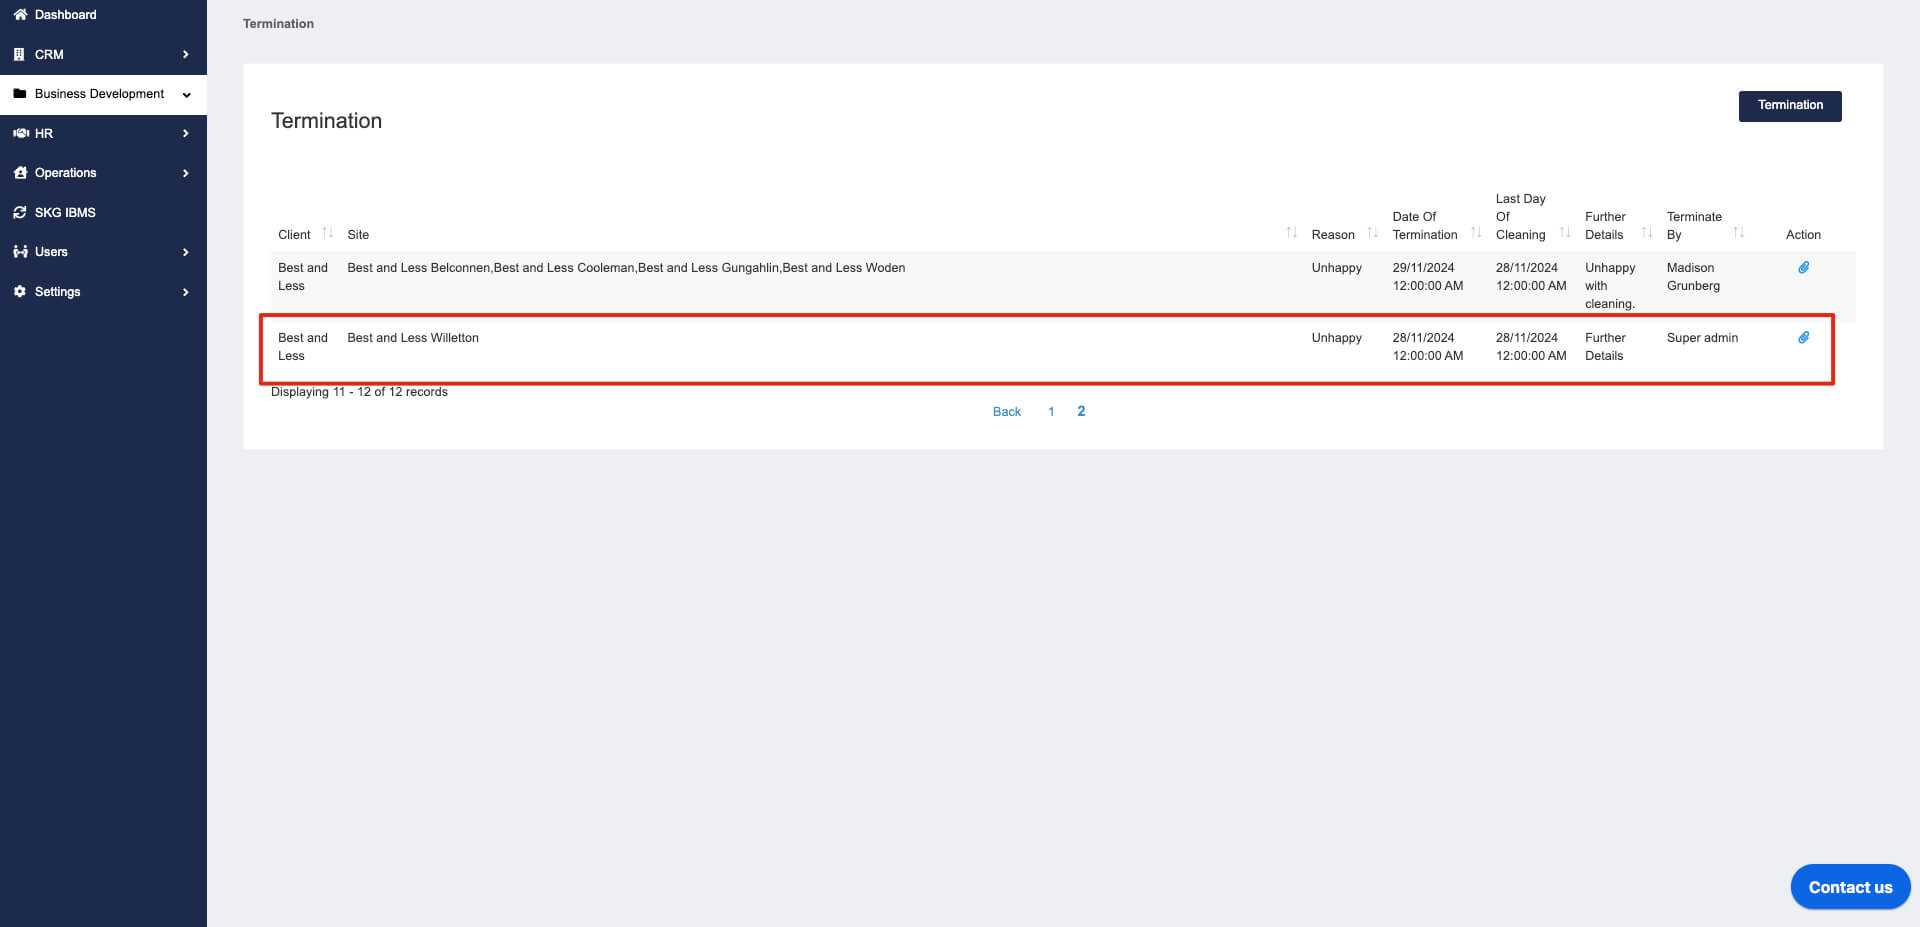
Task: Click the dark Termination button
Action: (1790, 106)
